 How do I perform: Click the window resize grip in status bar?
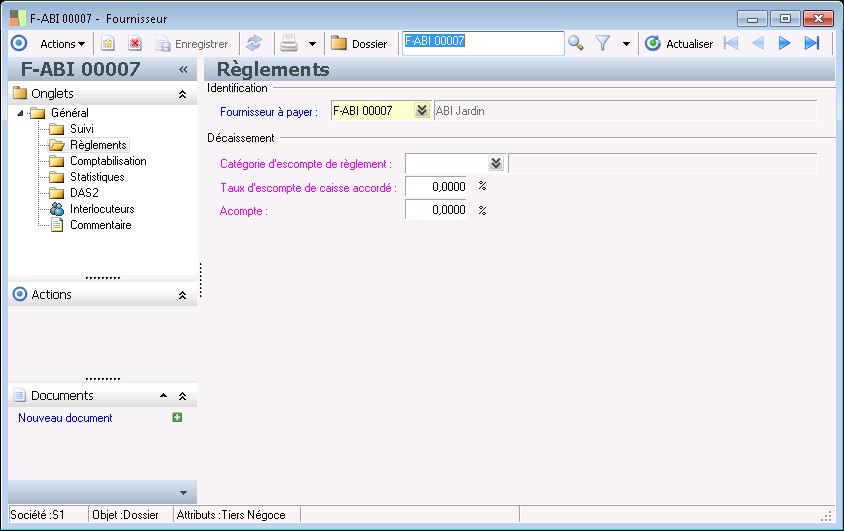pyautogui.click(x=826, y=516)
